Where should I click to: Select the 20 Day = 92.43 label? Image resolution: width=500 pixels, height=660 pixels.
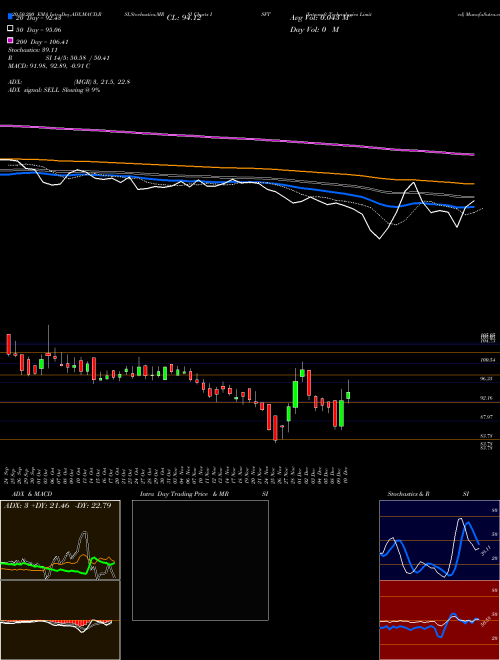(39, 18)
